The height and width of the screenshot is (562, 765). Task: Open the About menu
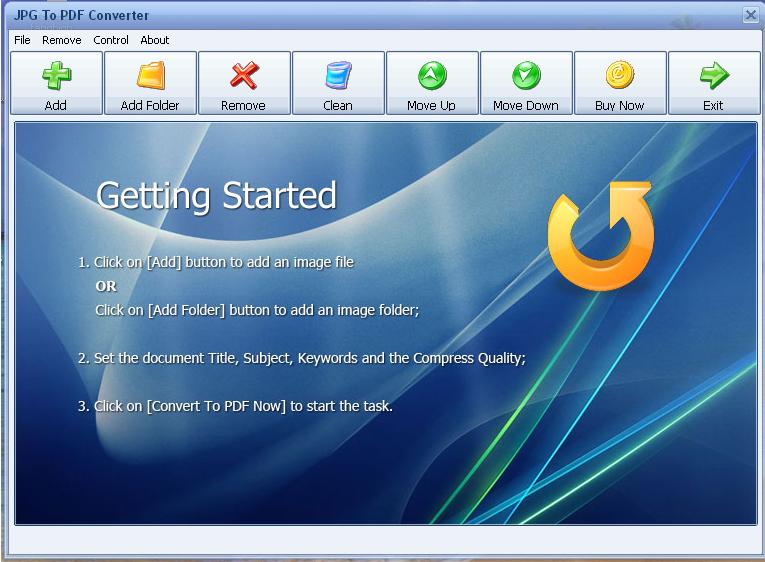pos(155,40)
